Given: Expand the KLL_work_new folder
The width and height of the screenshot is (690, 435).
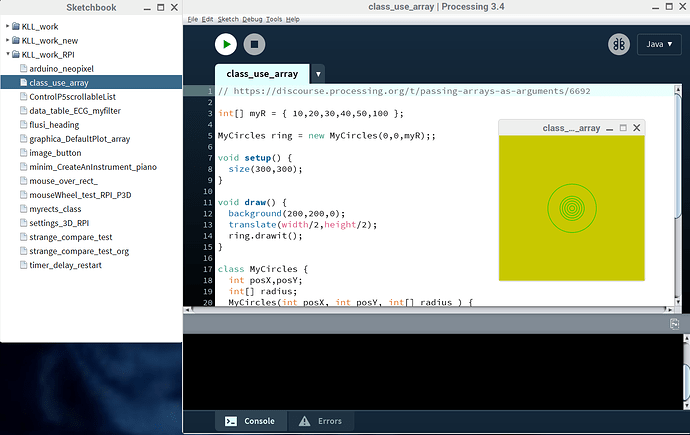Looking at the screenshot, I should tap(7, 40).
